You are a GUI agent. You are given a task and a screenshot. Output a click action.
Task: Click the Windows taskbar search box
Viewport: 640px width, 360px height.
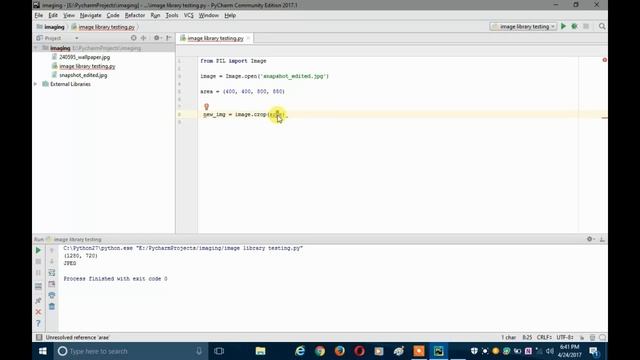point(131,351)
